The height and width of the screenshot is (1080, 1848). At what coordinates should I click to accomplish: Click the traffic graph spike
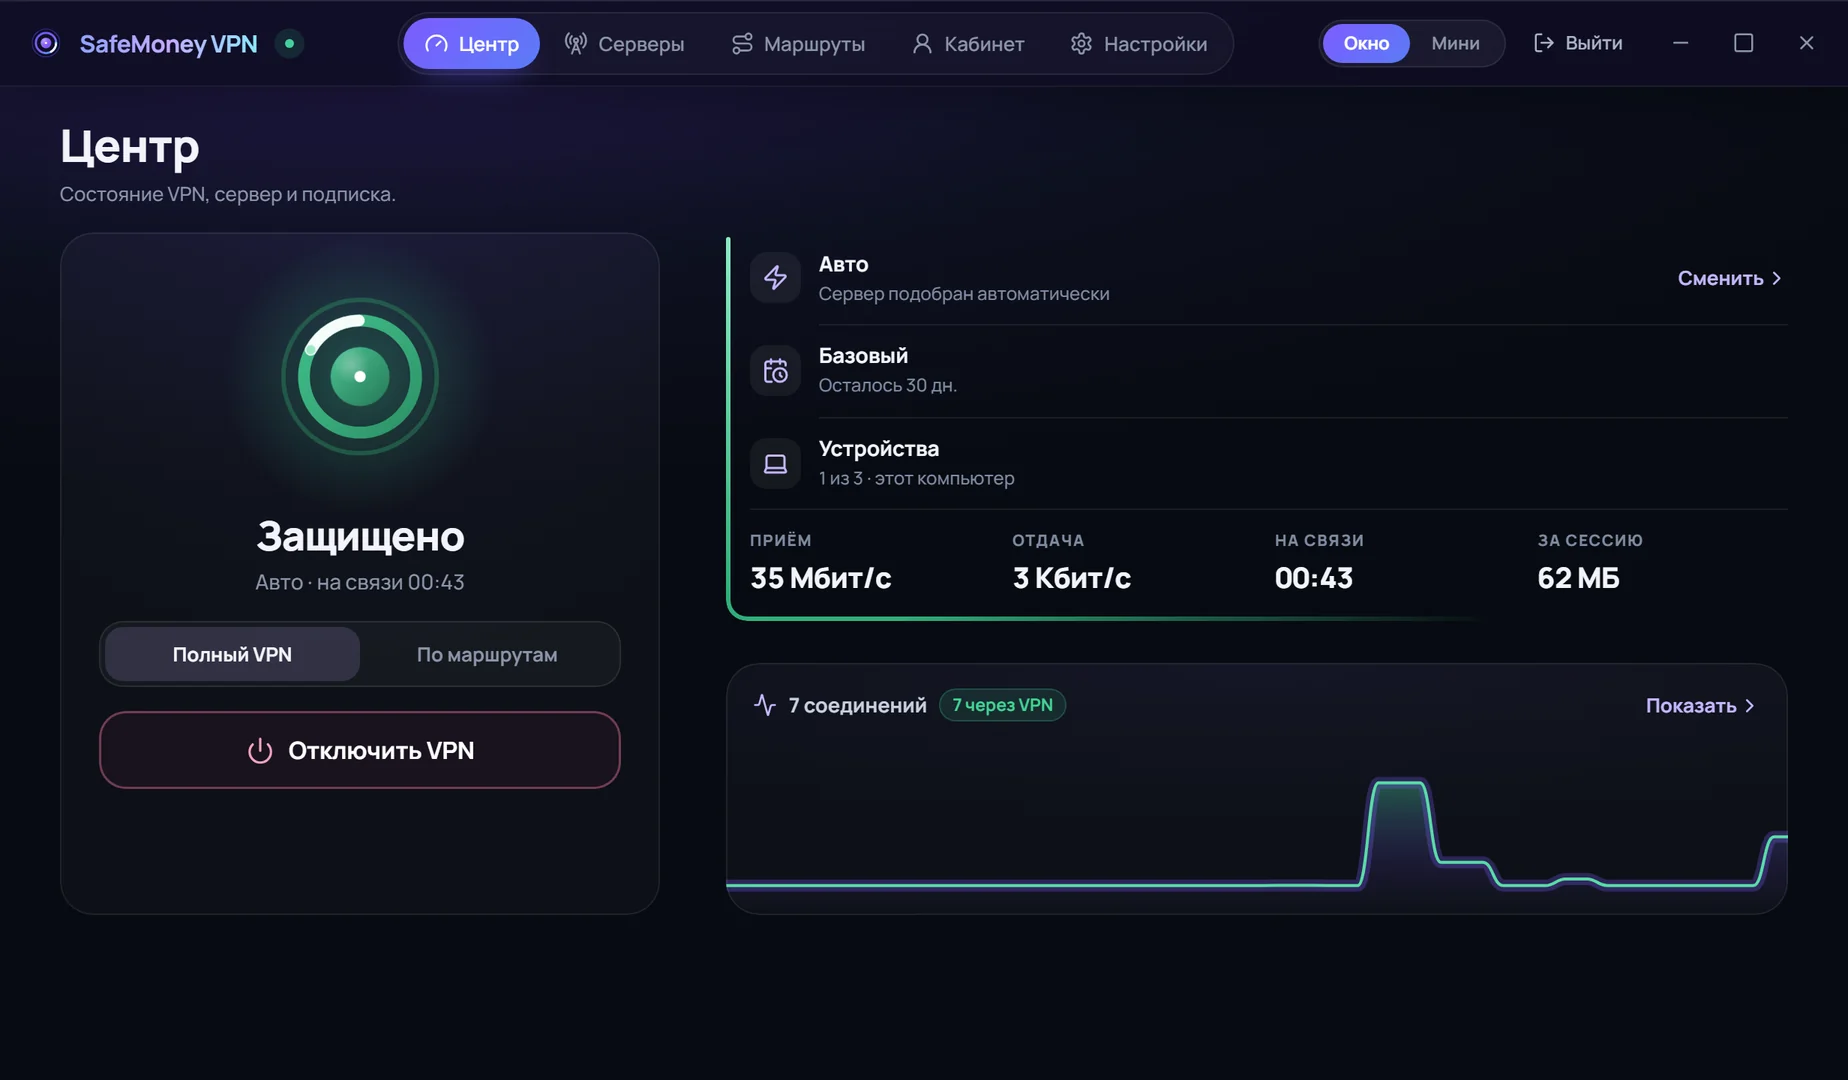click(1399, 832)
